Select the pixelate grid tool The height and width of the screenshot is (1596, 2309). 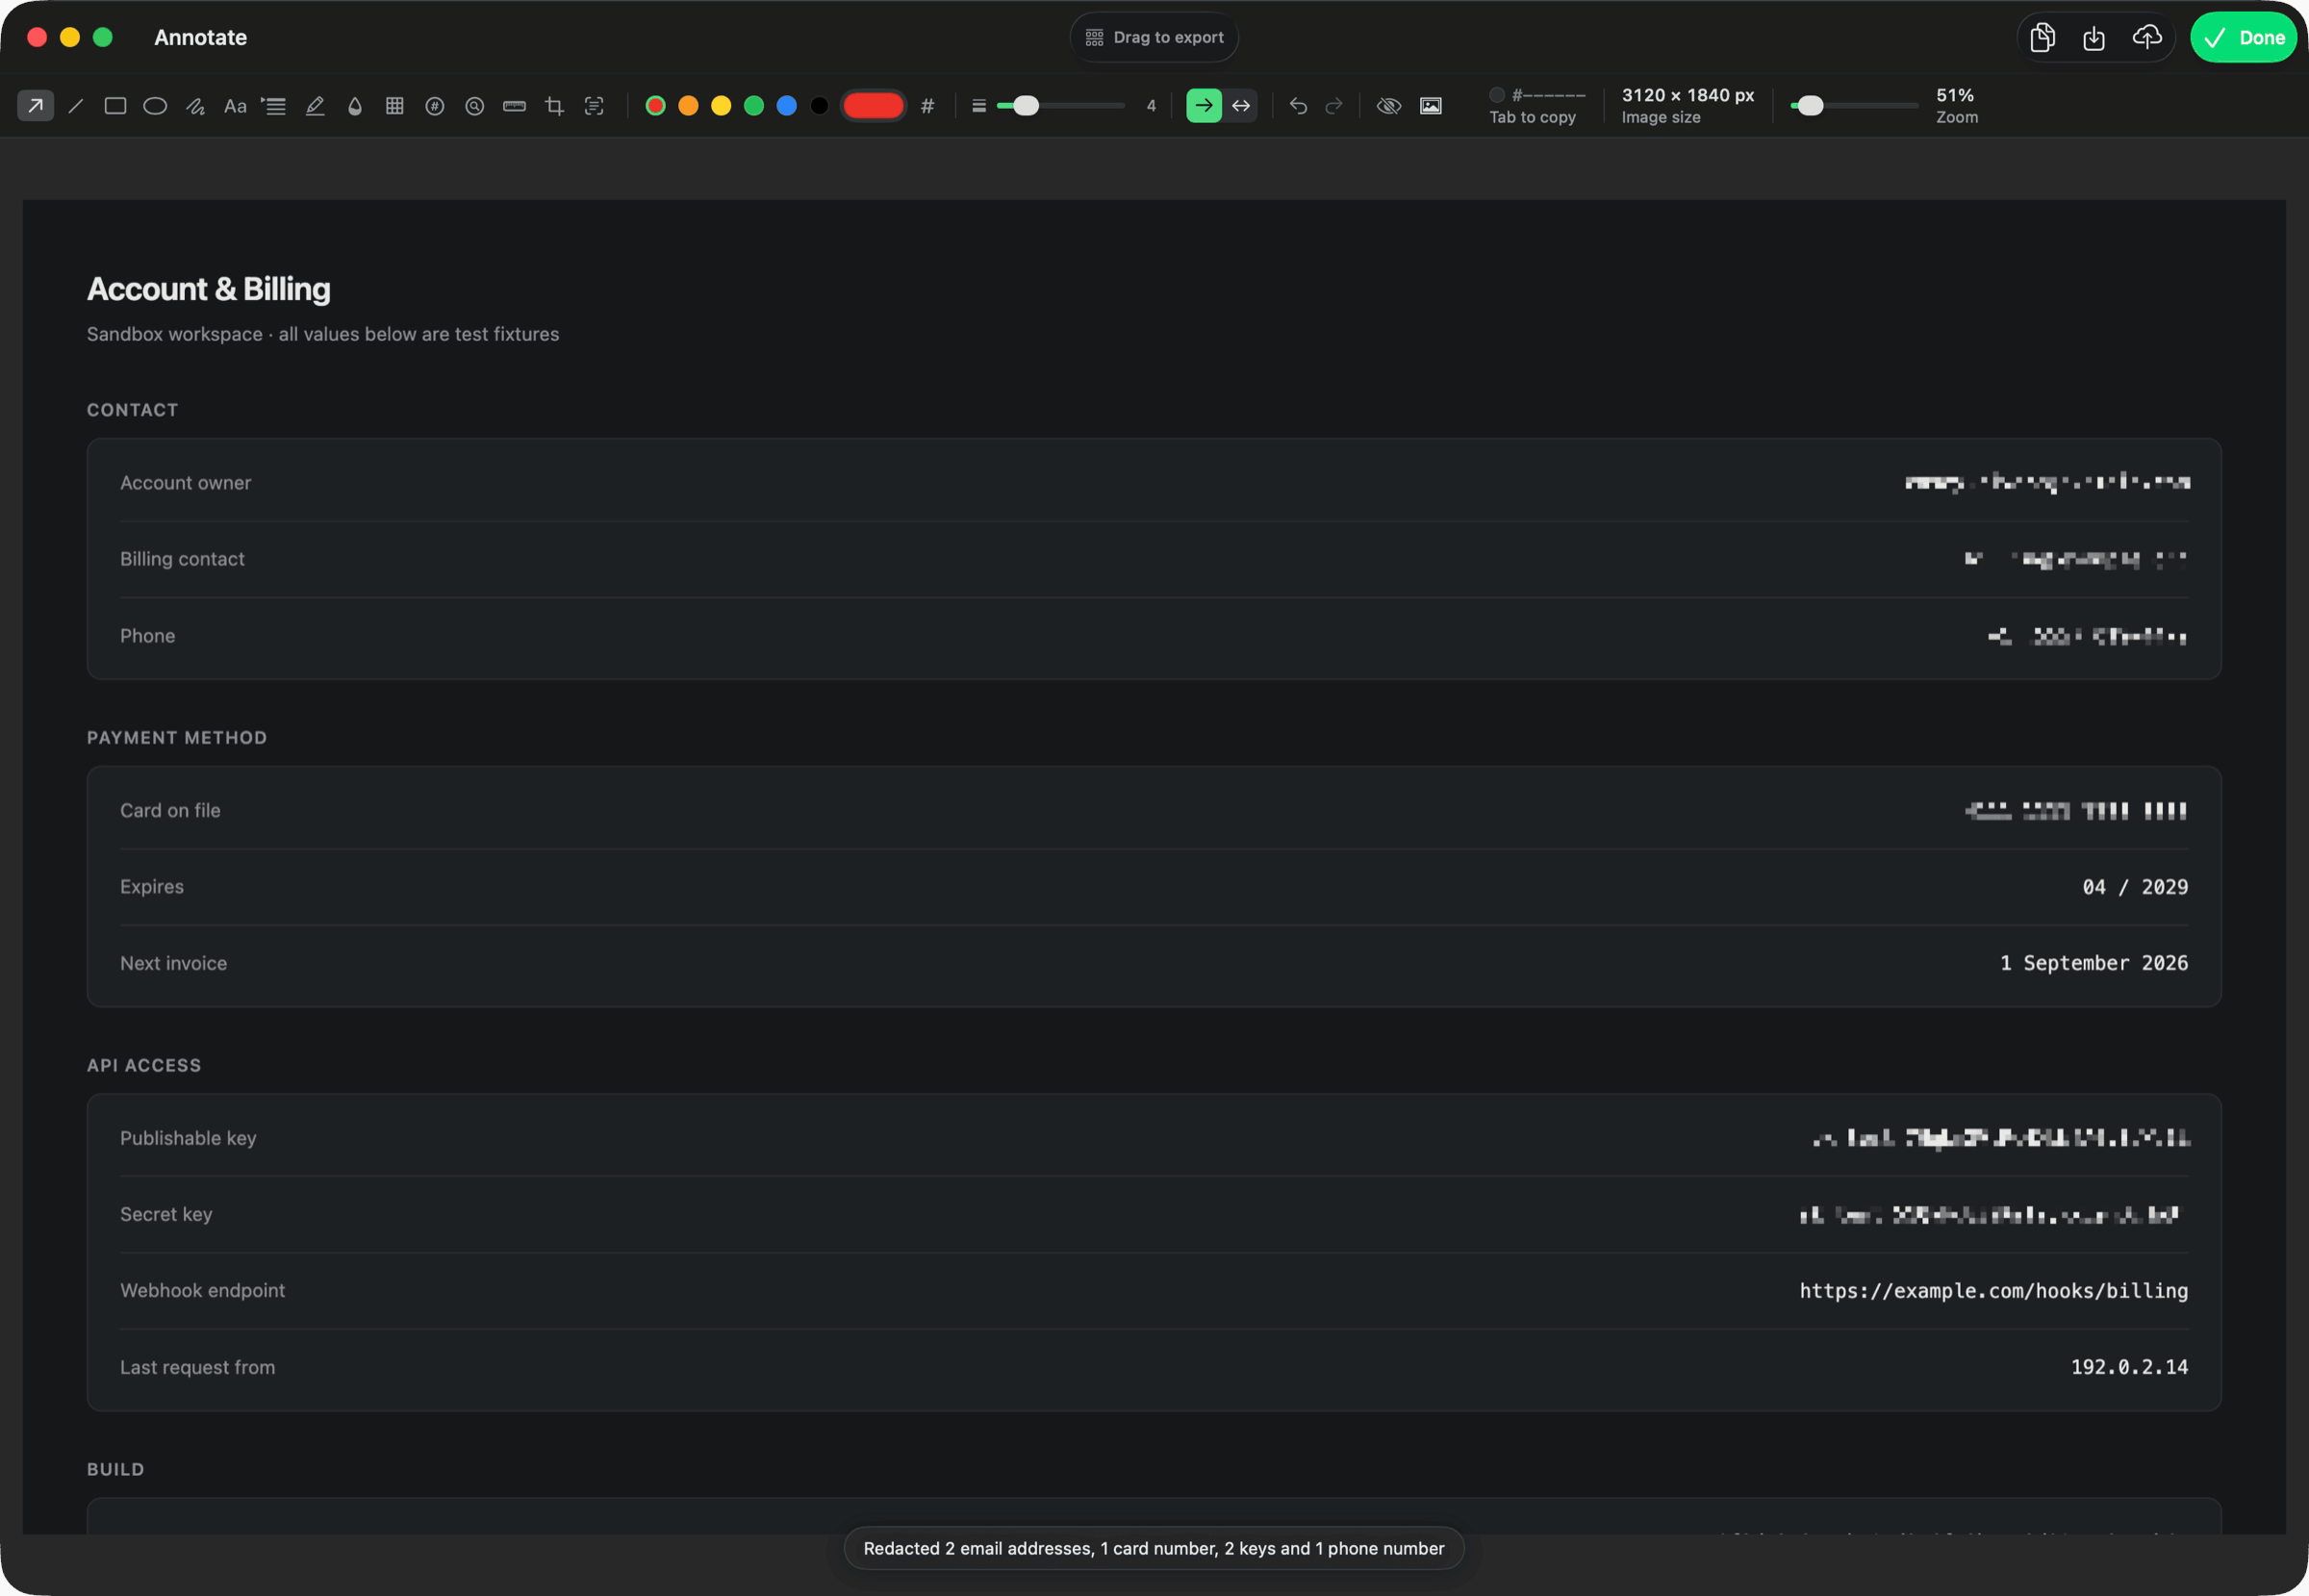pyautogui.click(x=395, y=105)
